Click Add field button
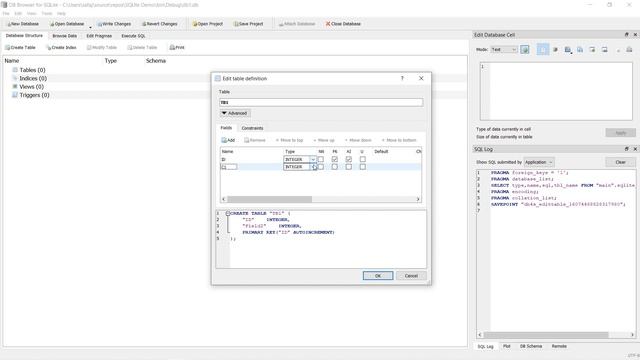Screen dimensions: 640x360 tap(228, 140)
